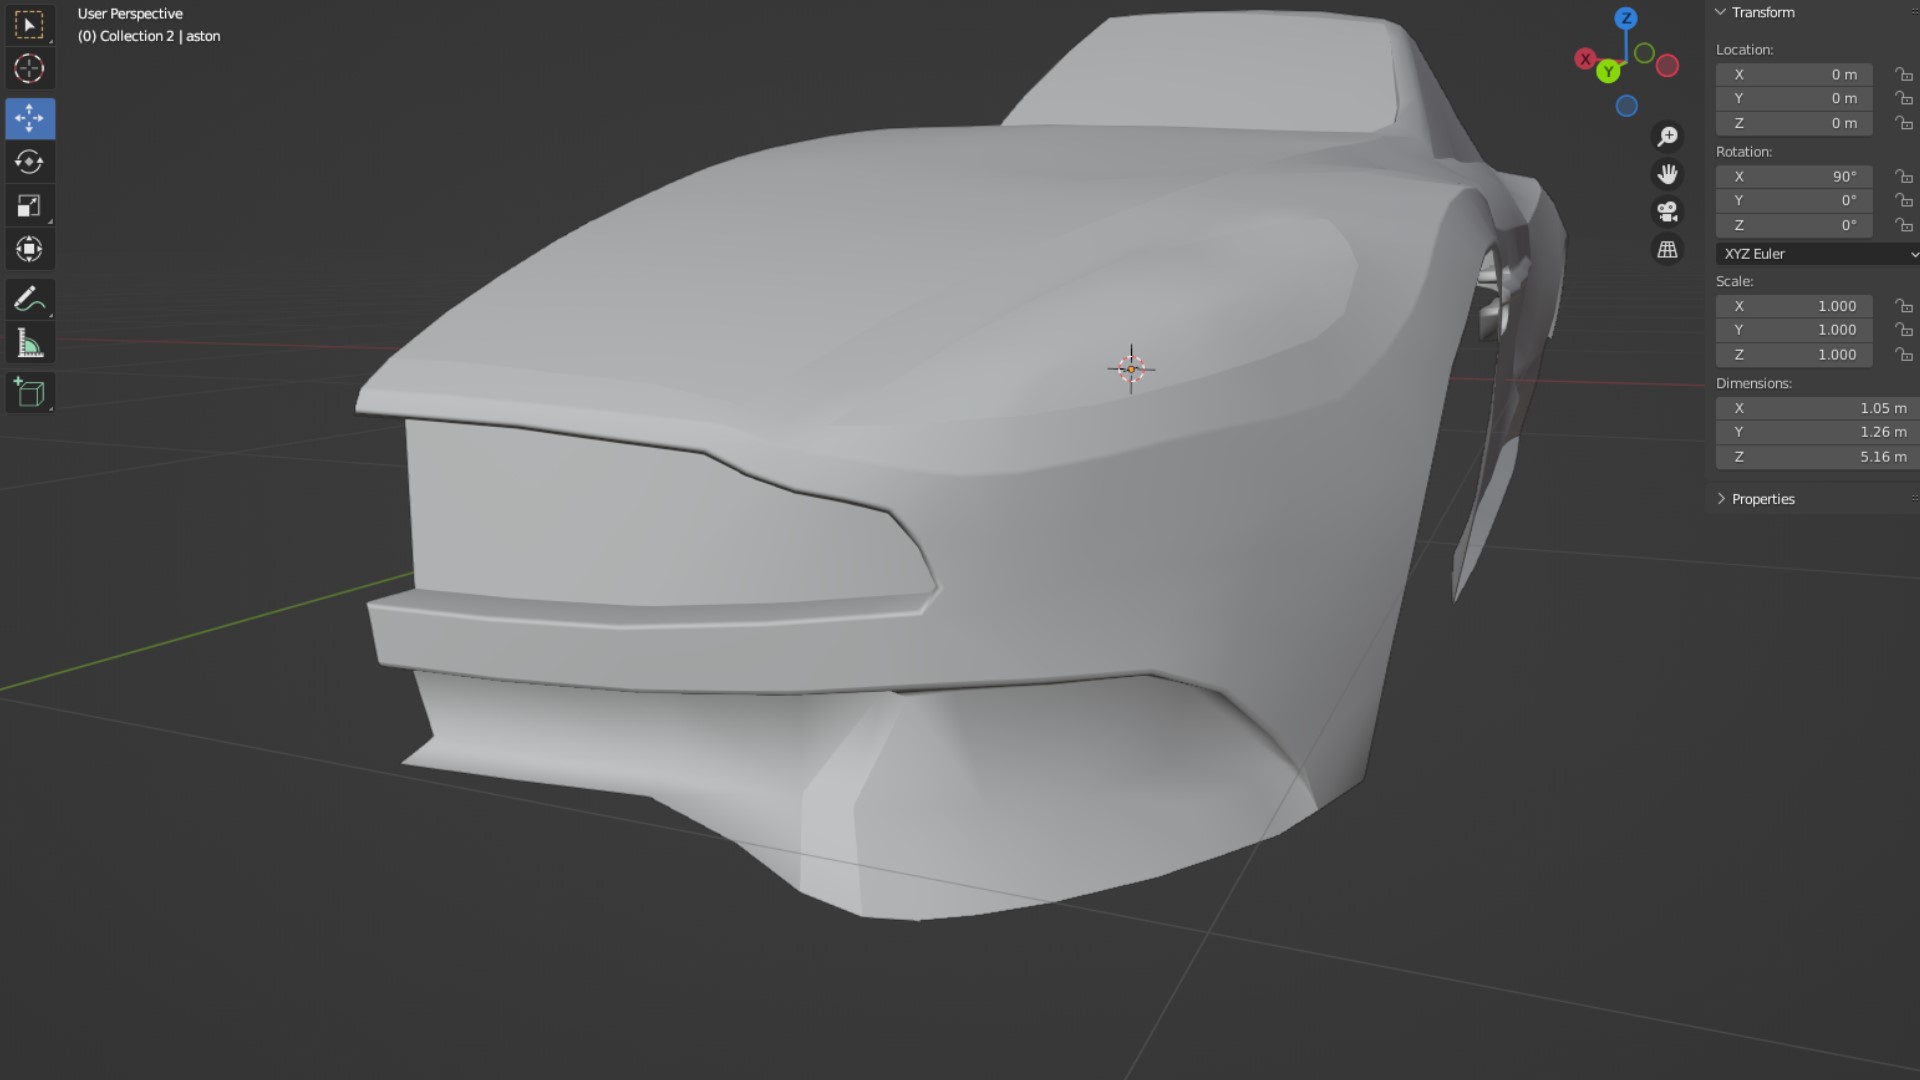The width and height of the screenshot is (1920, 1080).
Task: Snap view to Z axis gizmo
Action: [x=1626, y=18]
